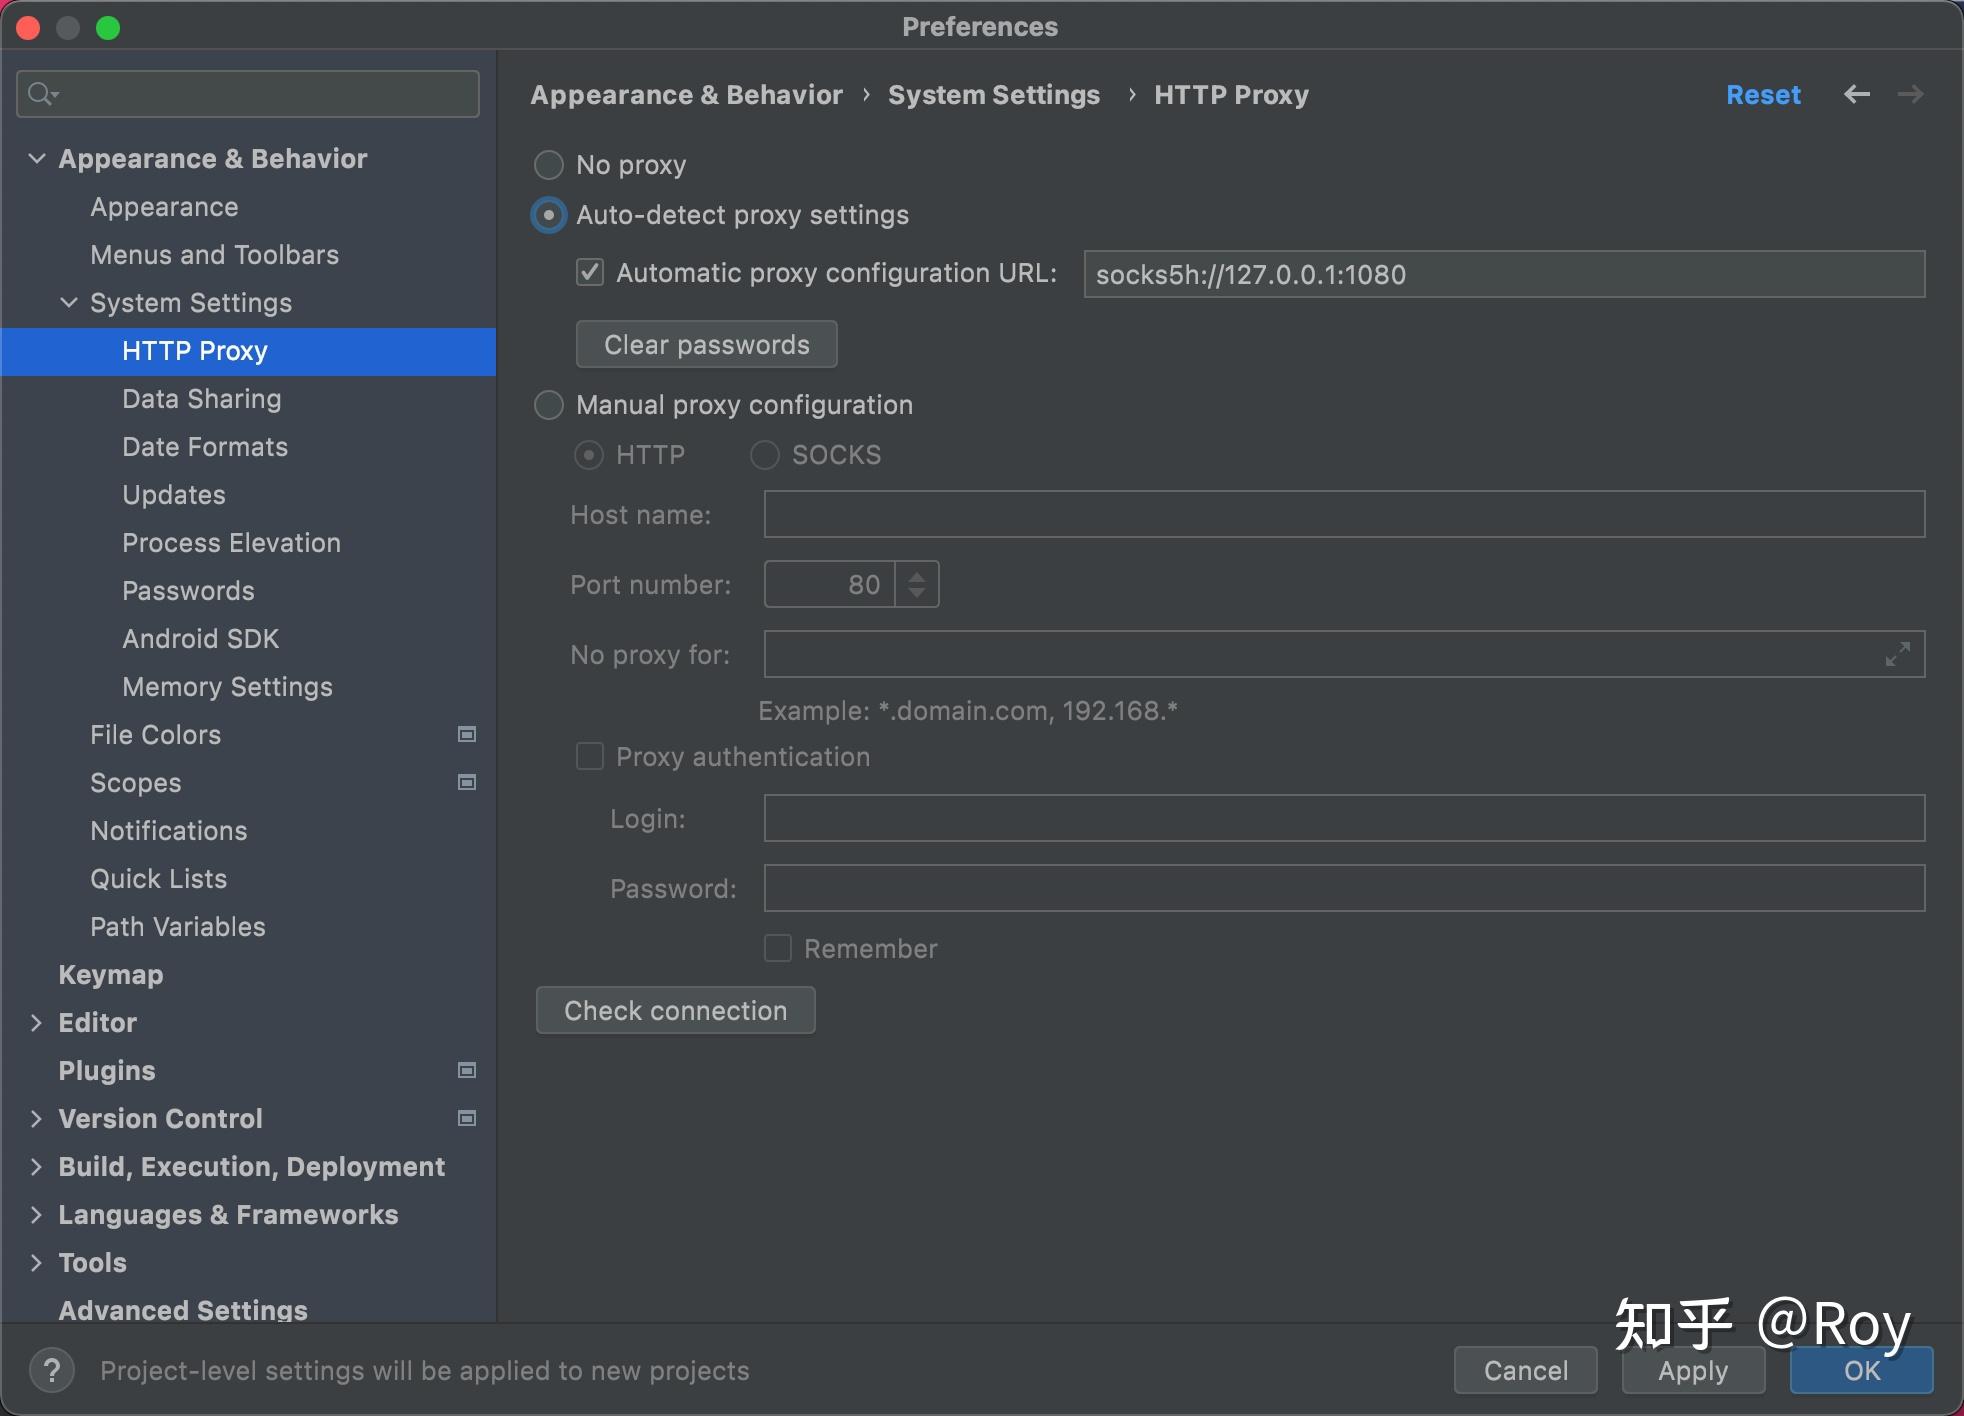Click the Check connection button
1964x1416 pixels.
(x=675, y=1010)
